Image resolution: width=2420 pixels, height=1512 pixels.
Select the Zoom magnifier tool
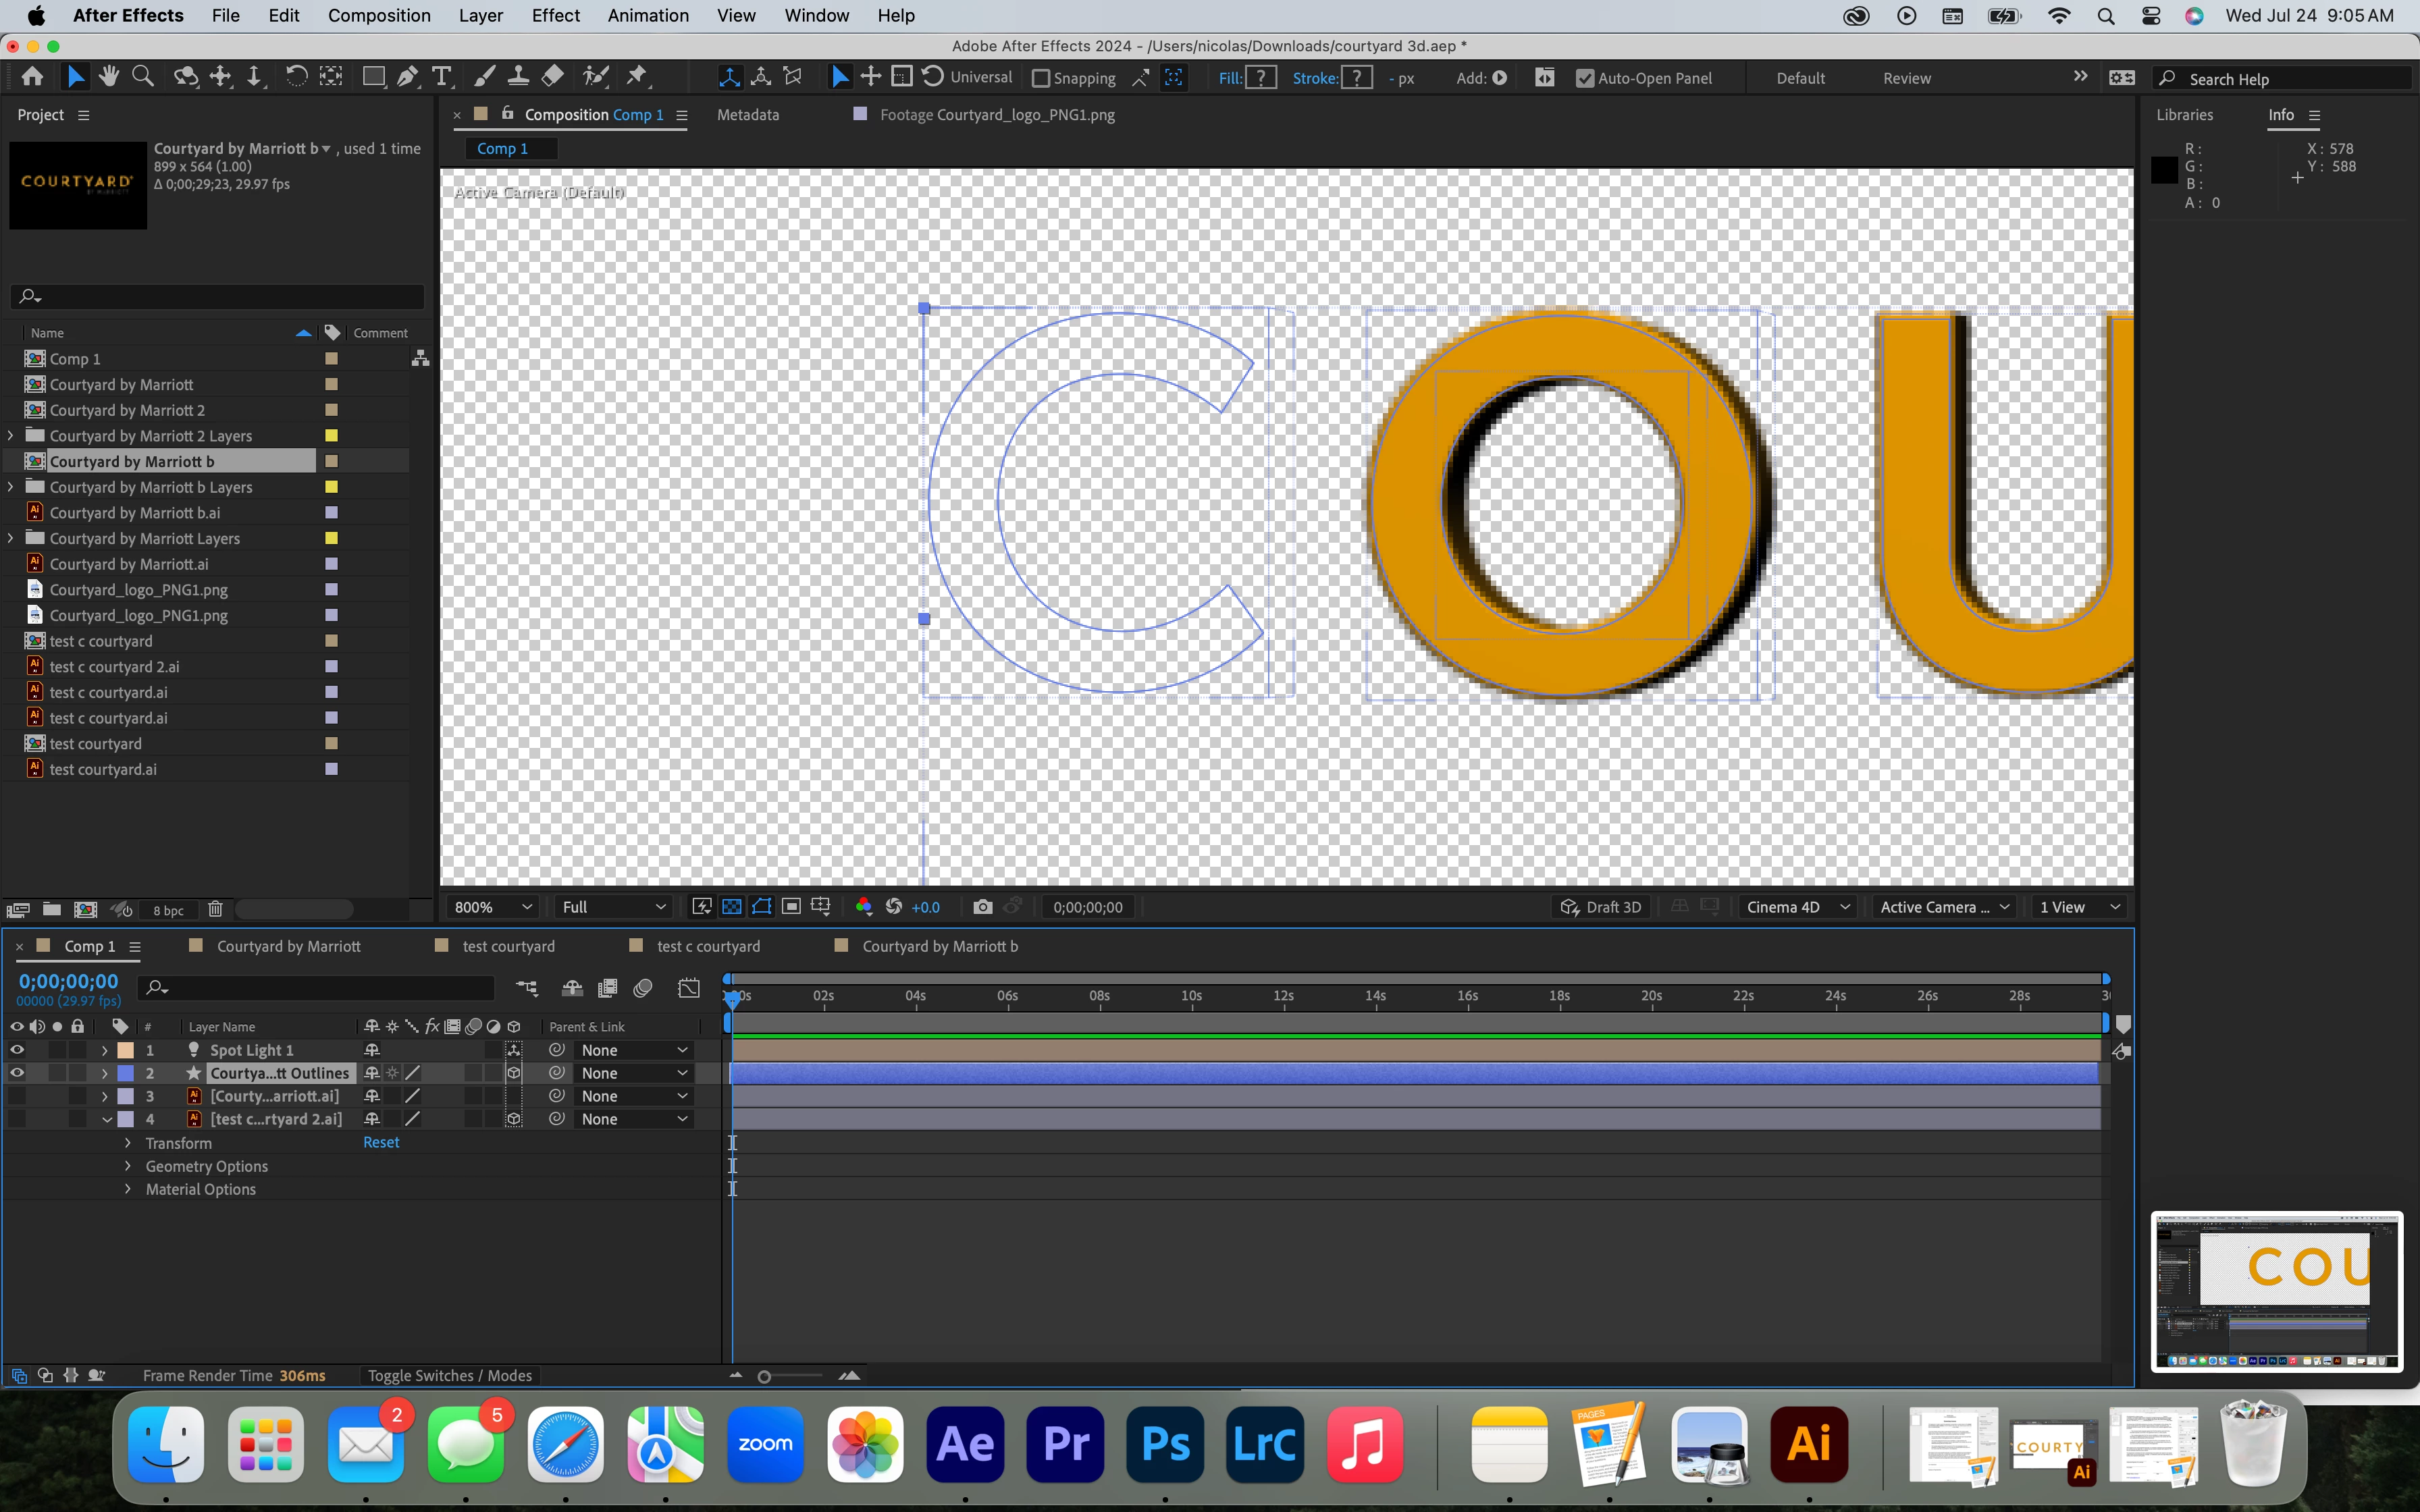pyautogui.click(x=143, y=77)
